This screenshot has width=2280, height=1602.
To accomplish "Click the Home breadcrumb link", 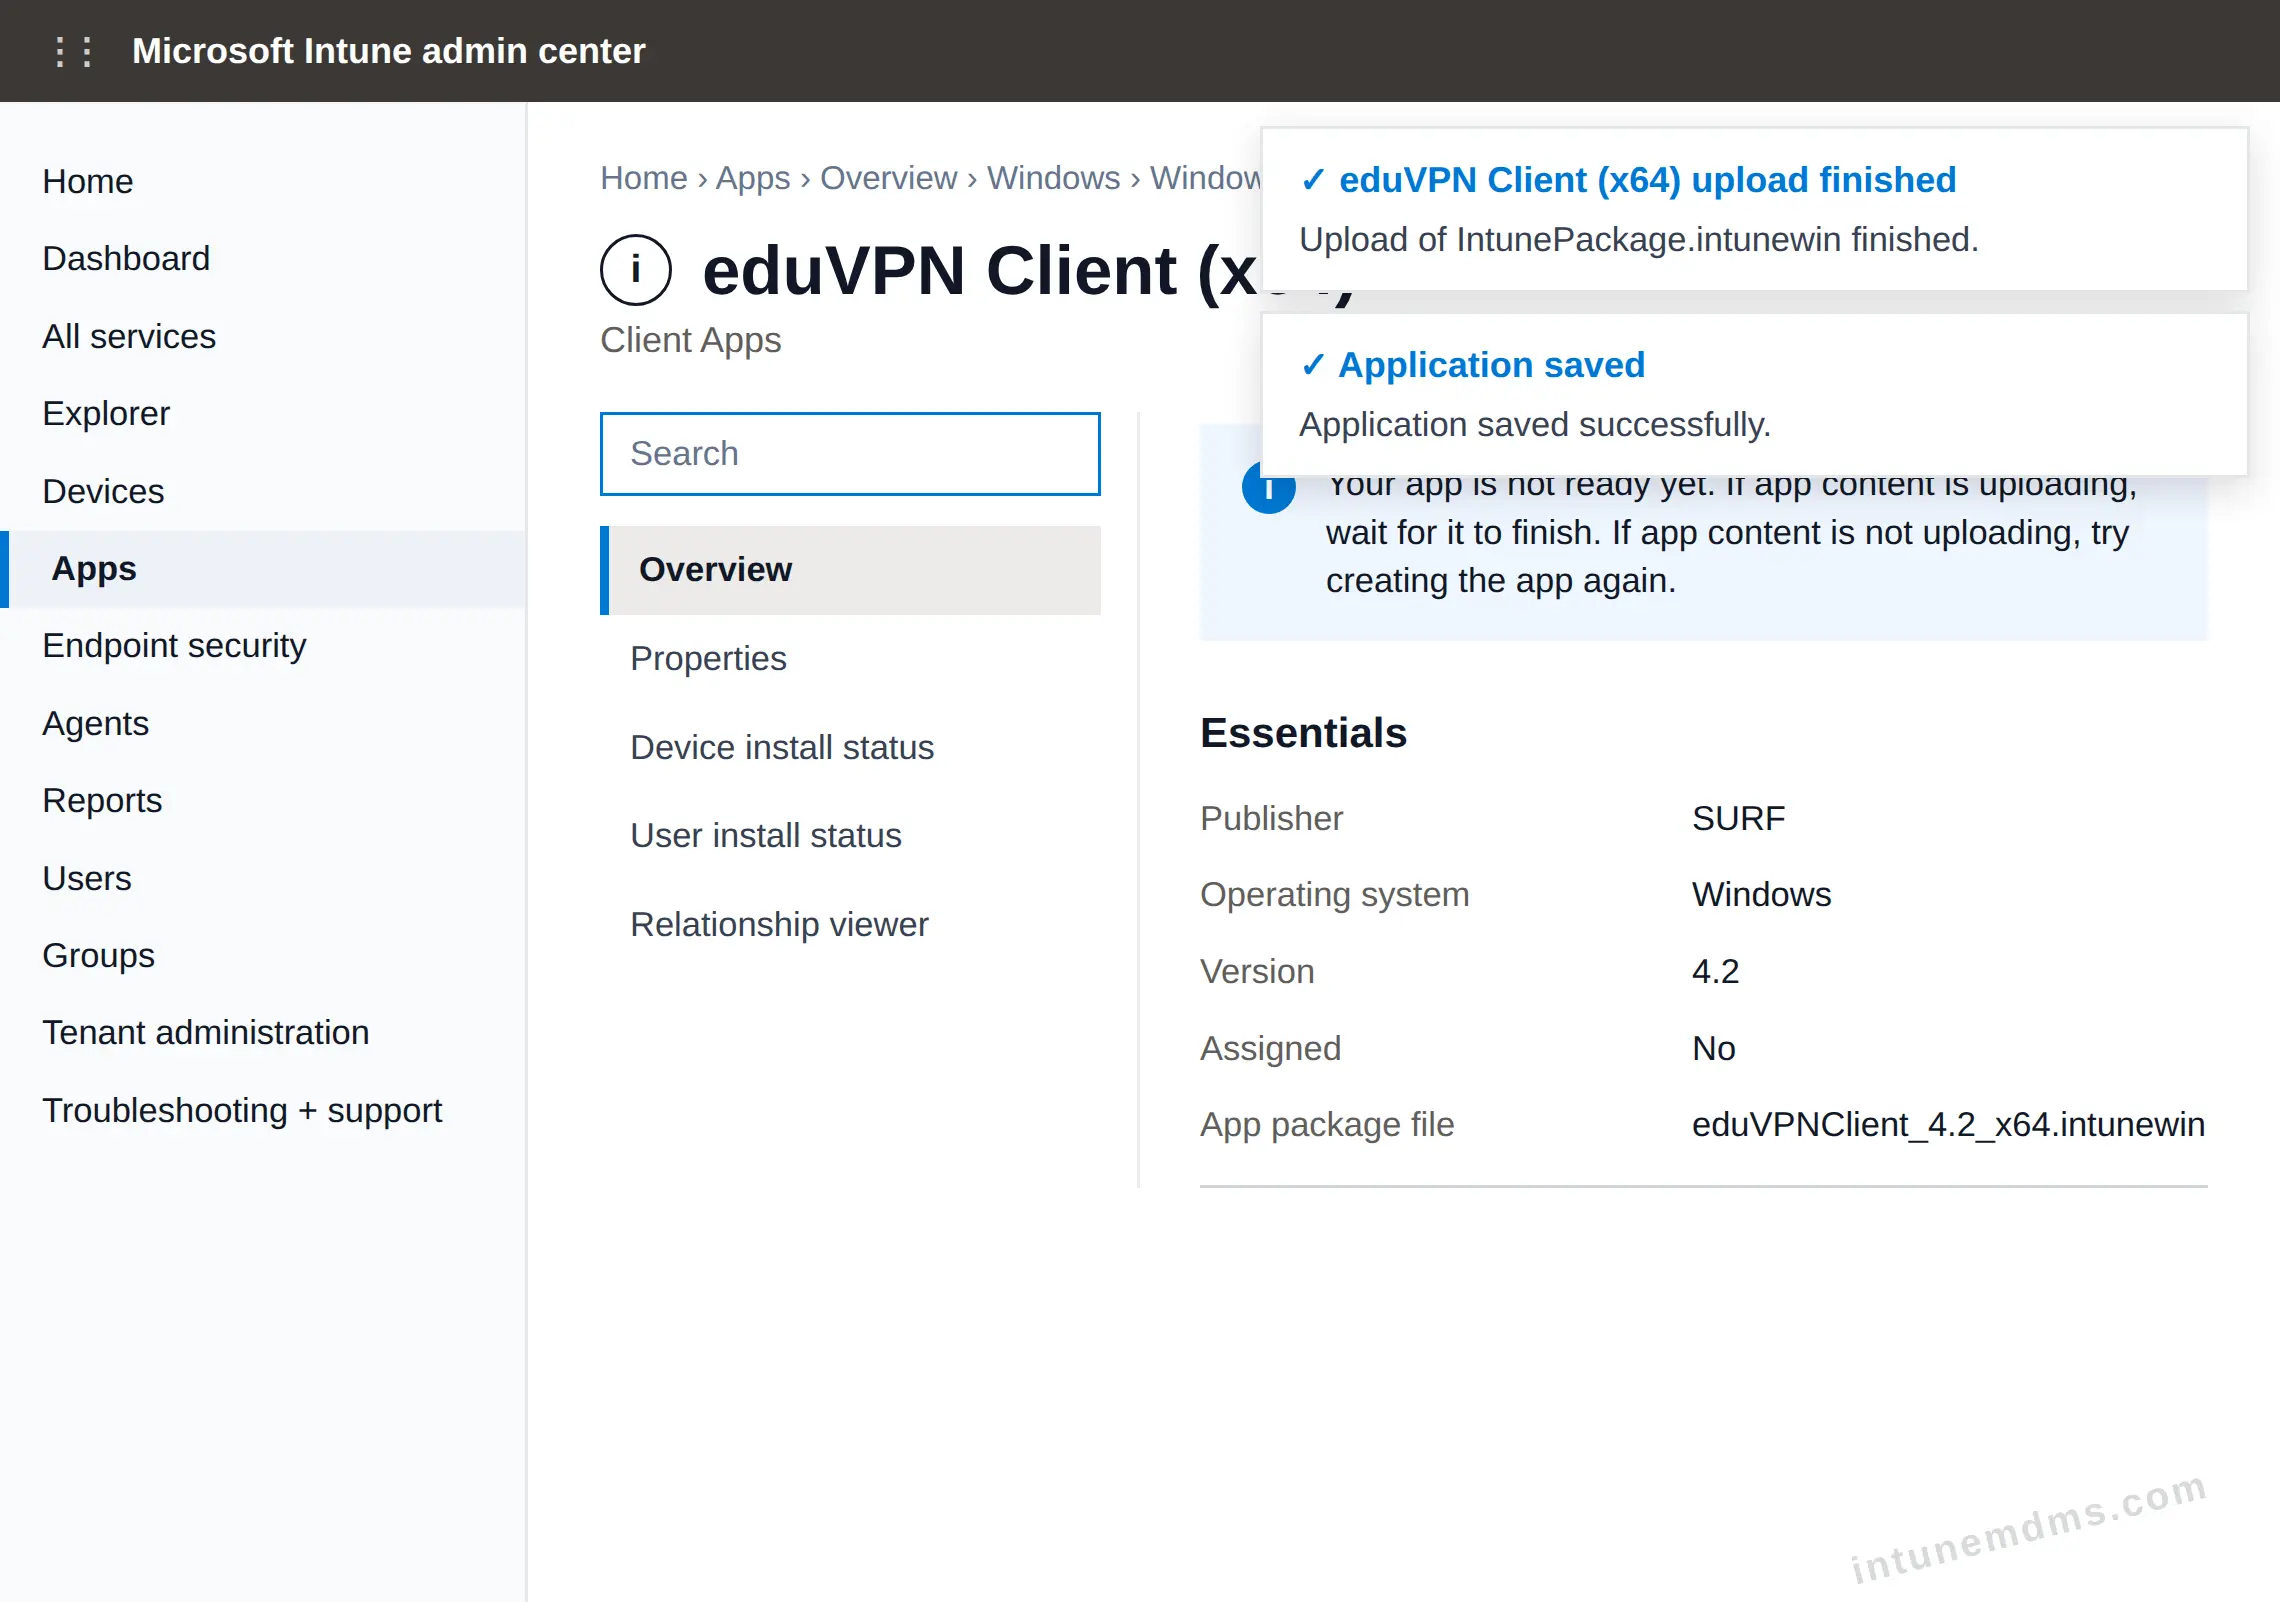I will [644, 178].
